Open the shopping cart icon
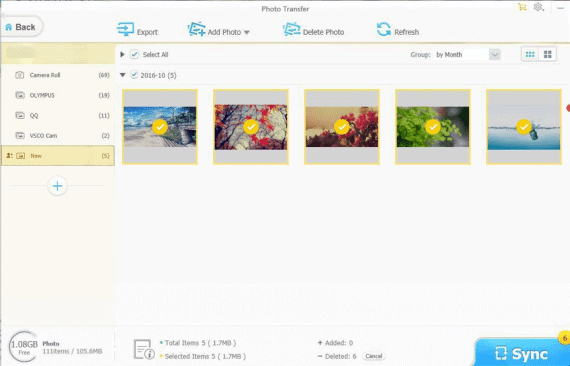 click(522, 7)
